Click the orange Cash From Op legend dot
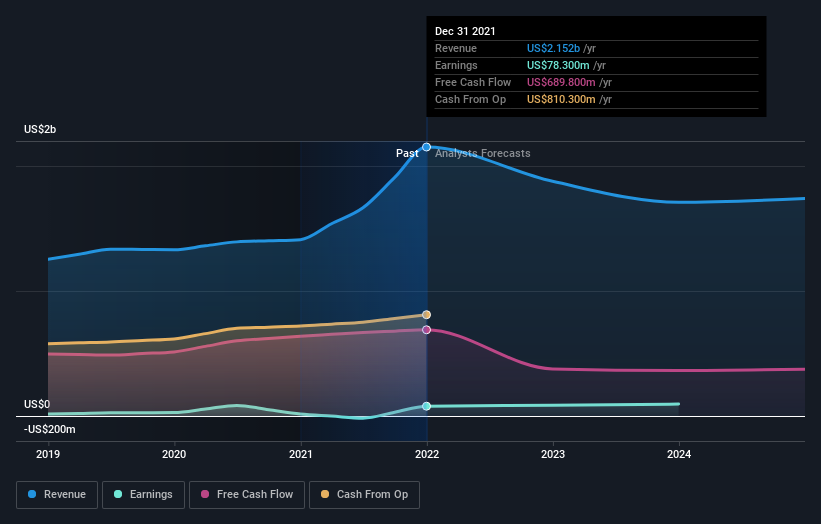This screenshot has height=524, width=821. (325, 494)
